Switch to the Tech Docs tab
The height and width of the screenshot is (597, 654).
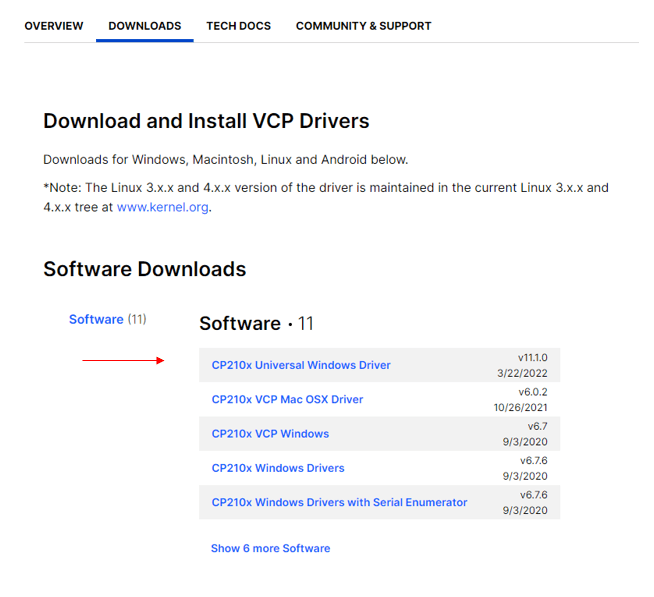(x=238, y=26)
